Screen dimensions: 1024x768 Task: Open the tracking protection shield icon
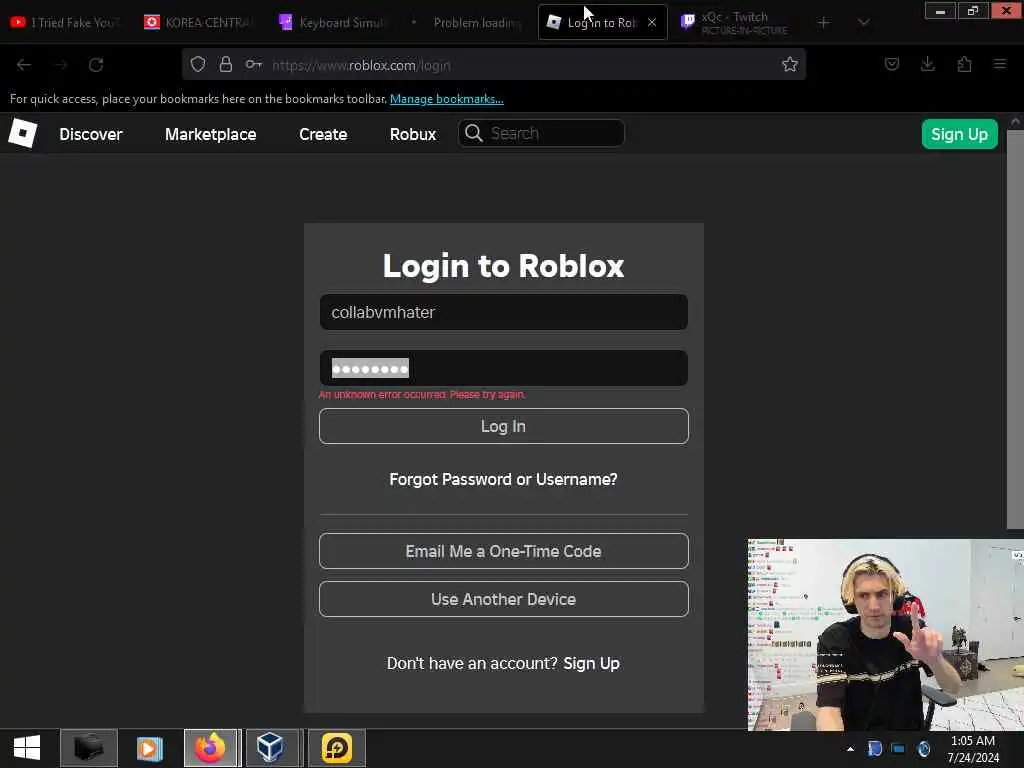[198, 64]
